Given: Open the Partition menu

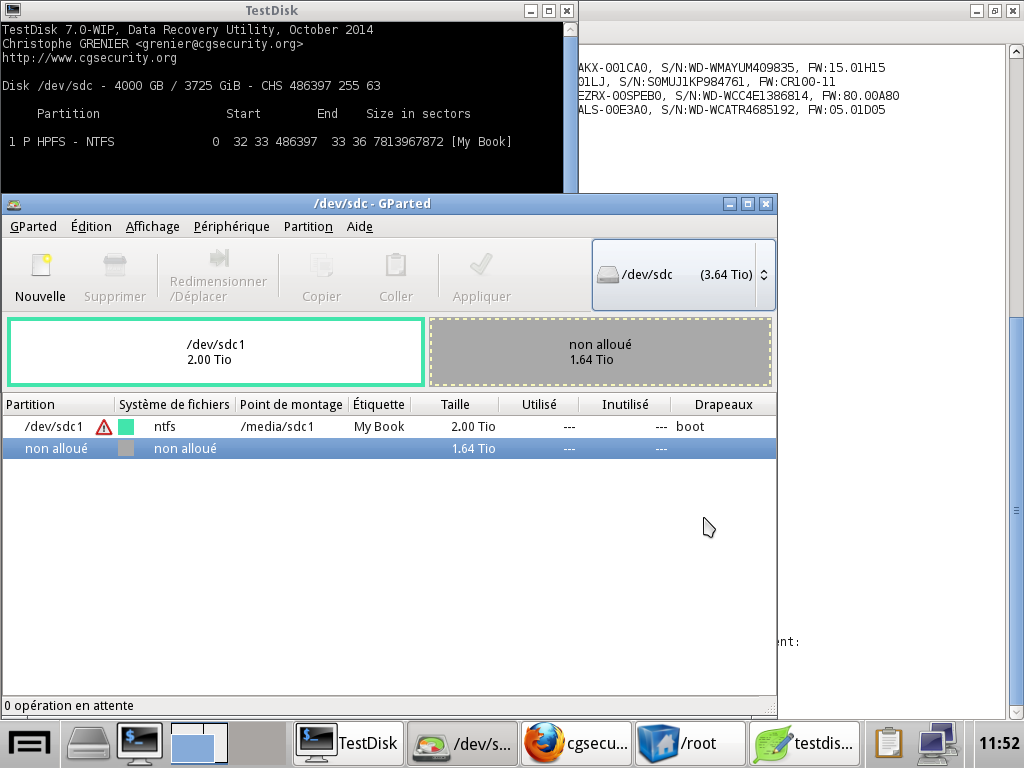Looking at the screenshot, I should pos(308,227).
